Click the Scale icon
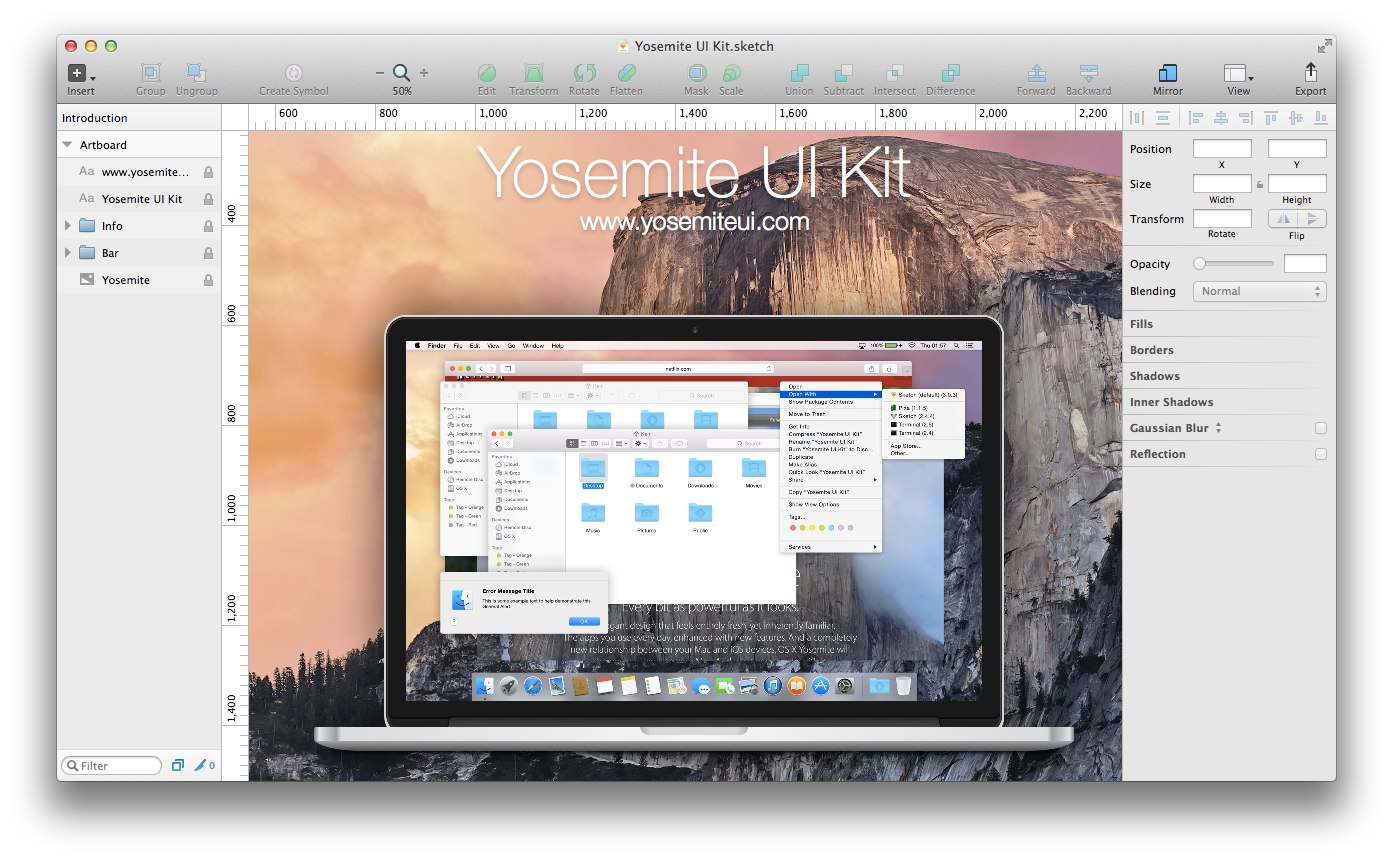This screenshot has width=1393, height=860. 731,73
